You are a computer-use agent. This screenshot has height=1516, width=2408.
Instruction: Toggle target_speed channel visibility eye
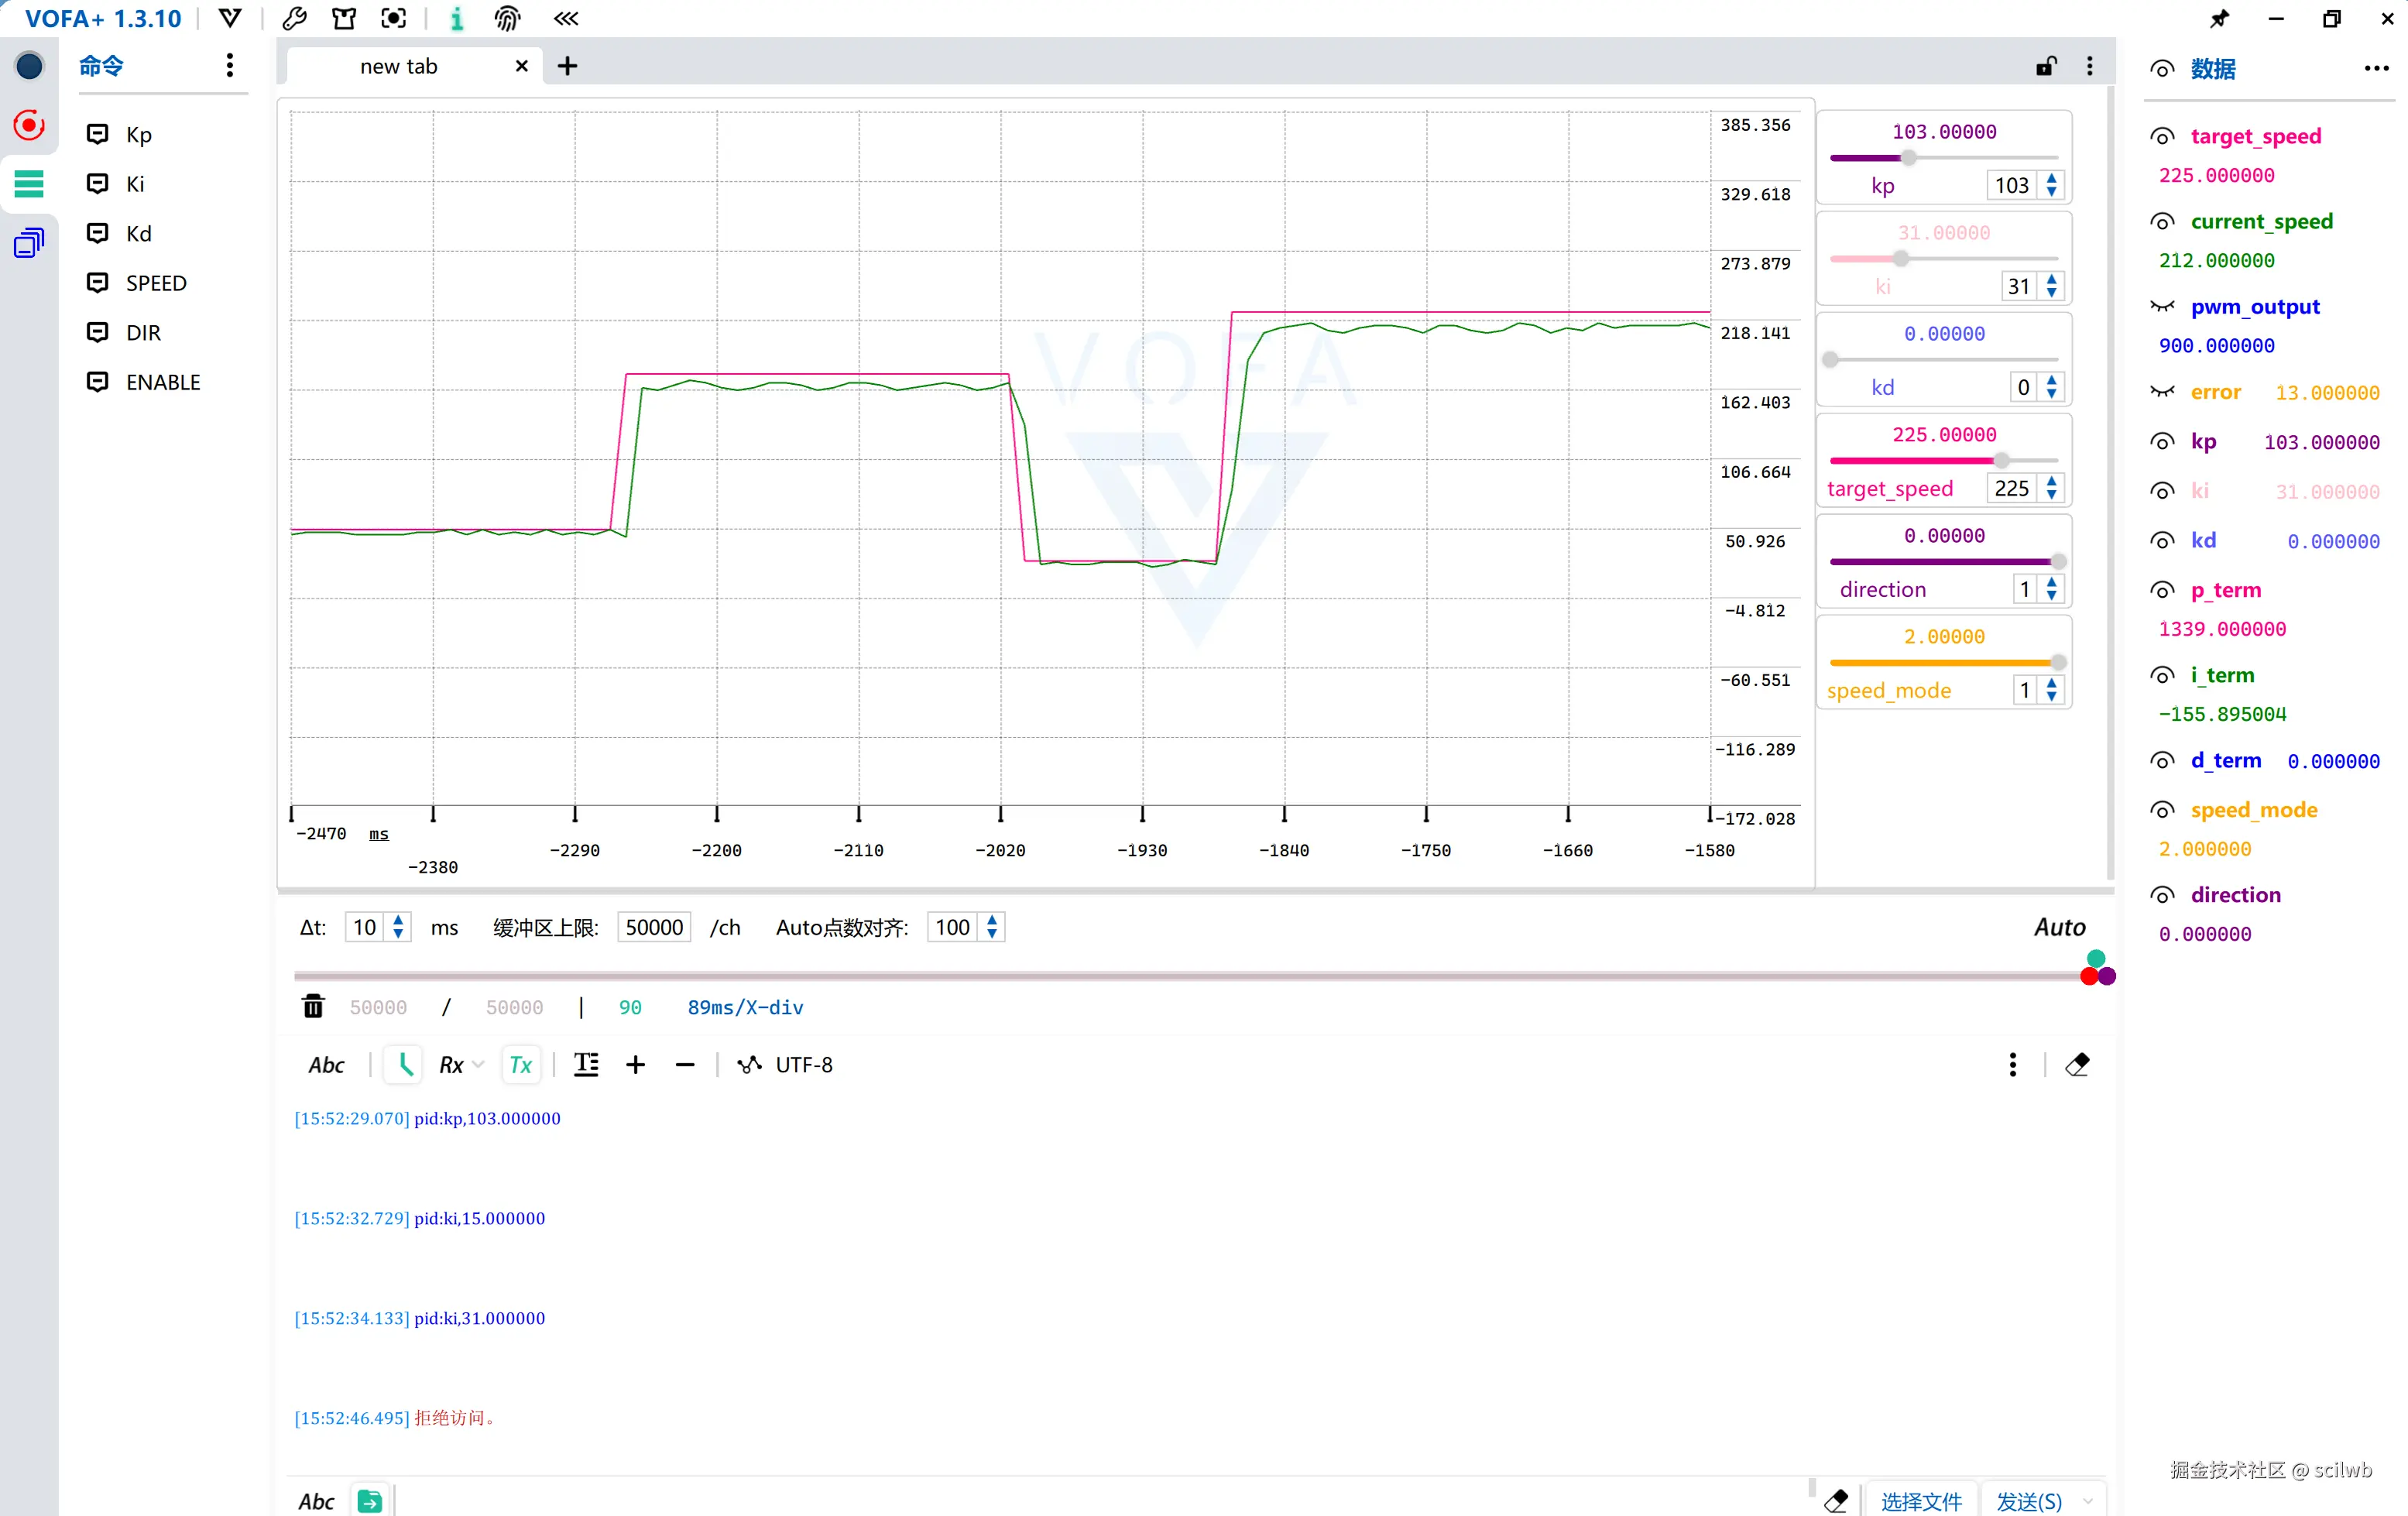point(2162,137)
